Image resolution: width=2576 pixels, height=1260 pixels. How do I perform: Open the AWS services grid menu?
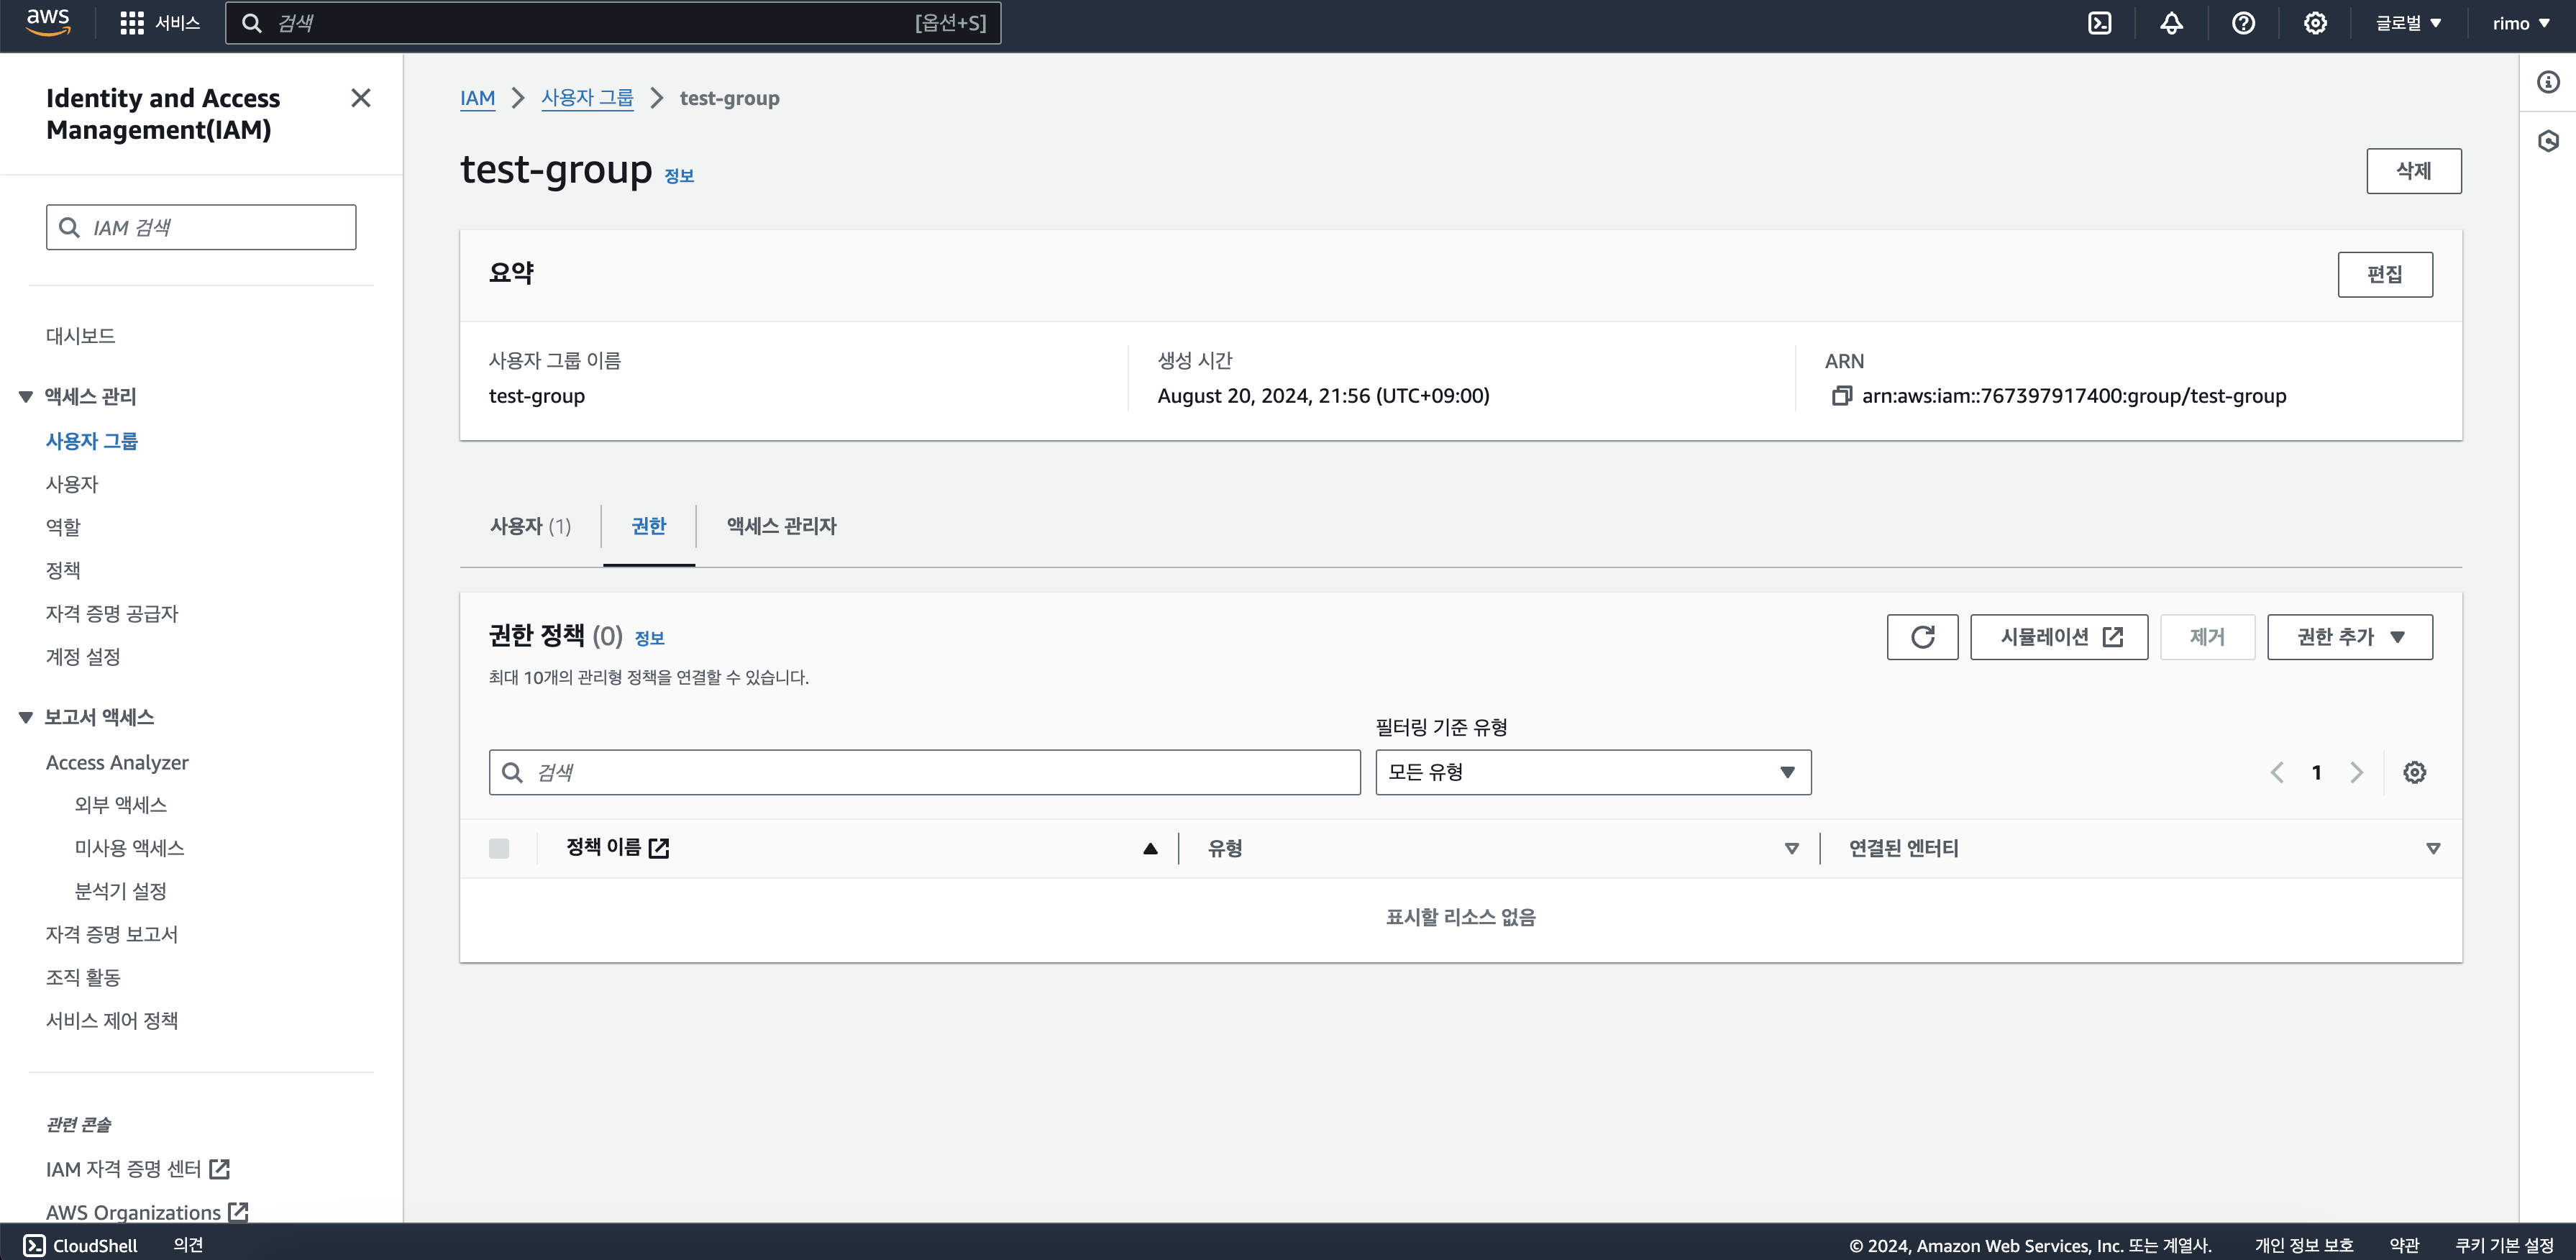[132, 23]
